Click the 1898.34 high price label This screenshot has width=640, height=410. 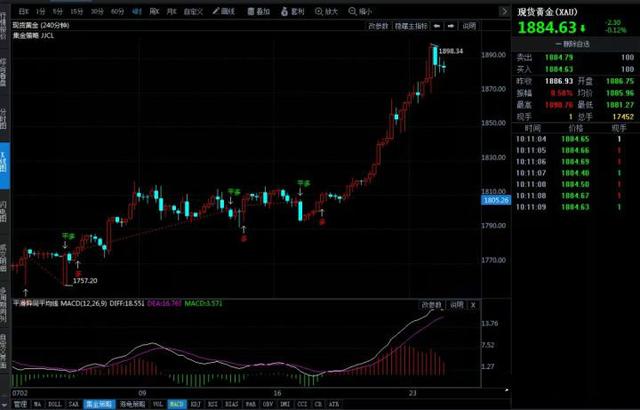coord(451,51)
